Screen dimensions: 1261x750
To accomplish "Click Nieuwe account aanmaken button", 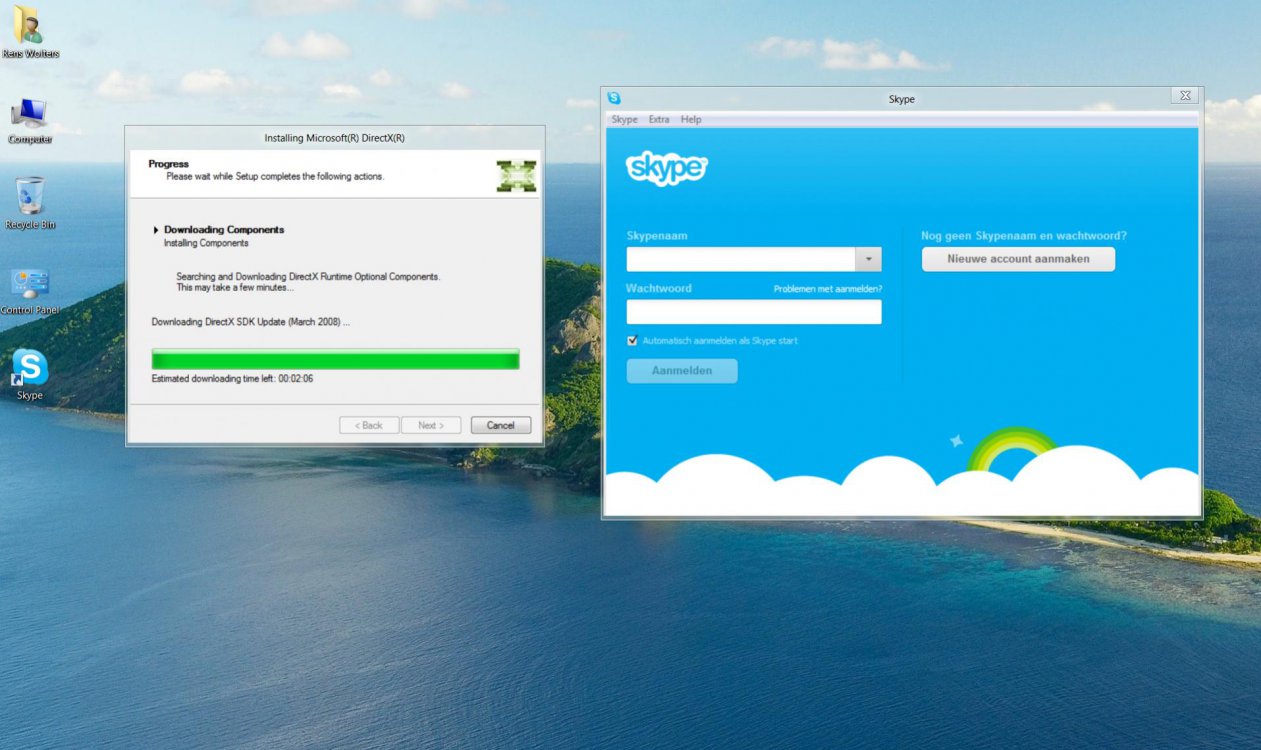I will click(1018, 259).
